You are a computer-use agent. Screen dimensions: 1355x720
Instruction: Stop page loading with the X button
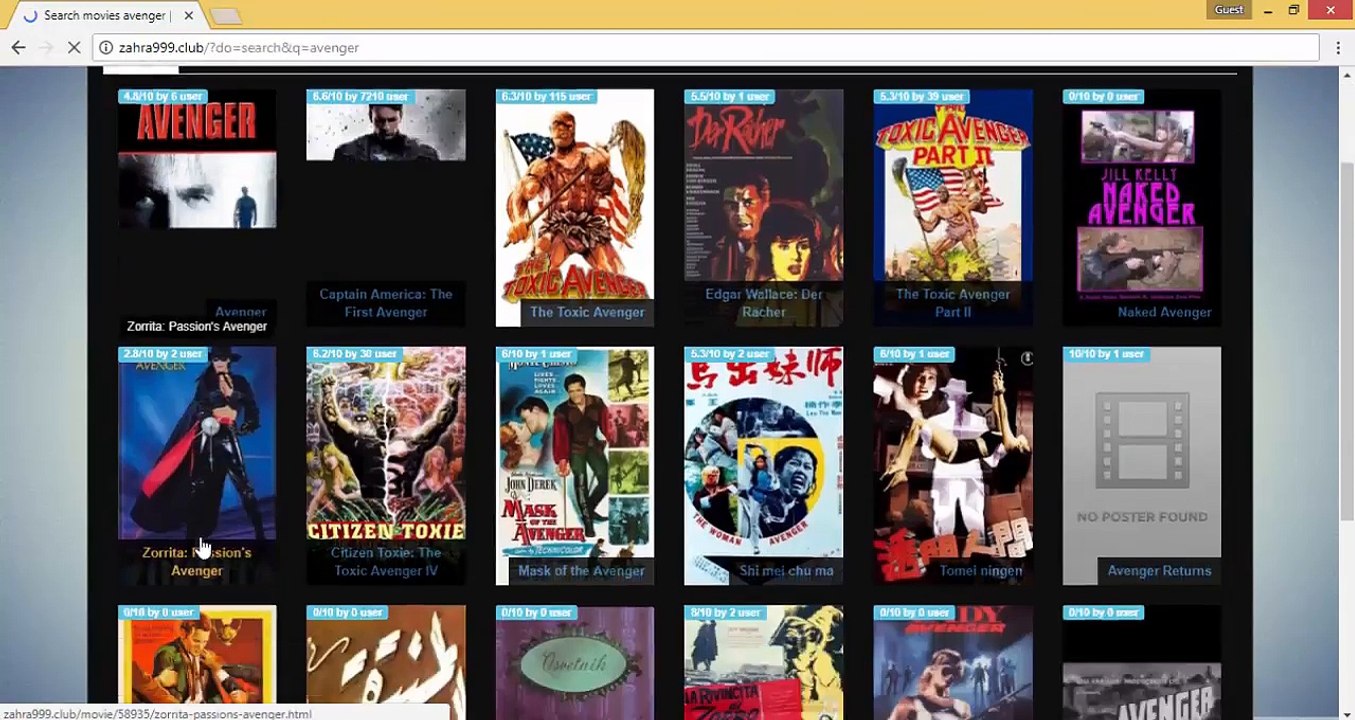click(x=73, y=47)
